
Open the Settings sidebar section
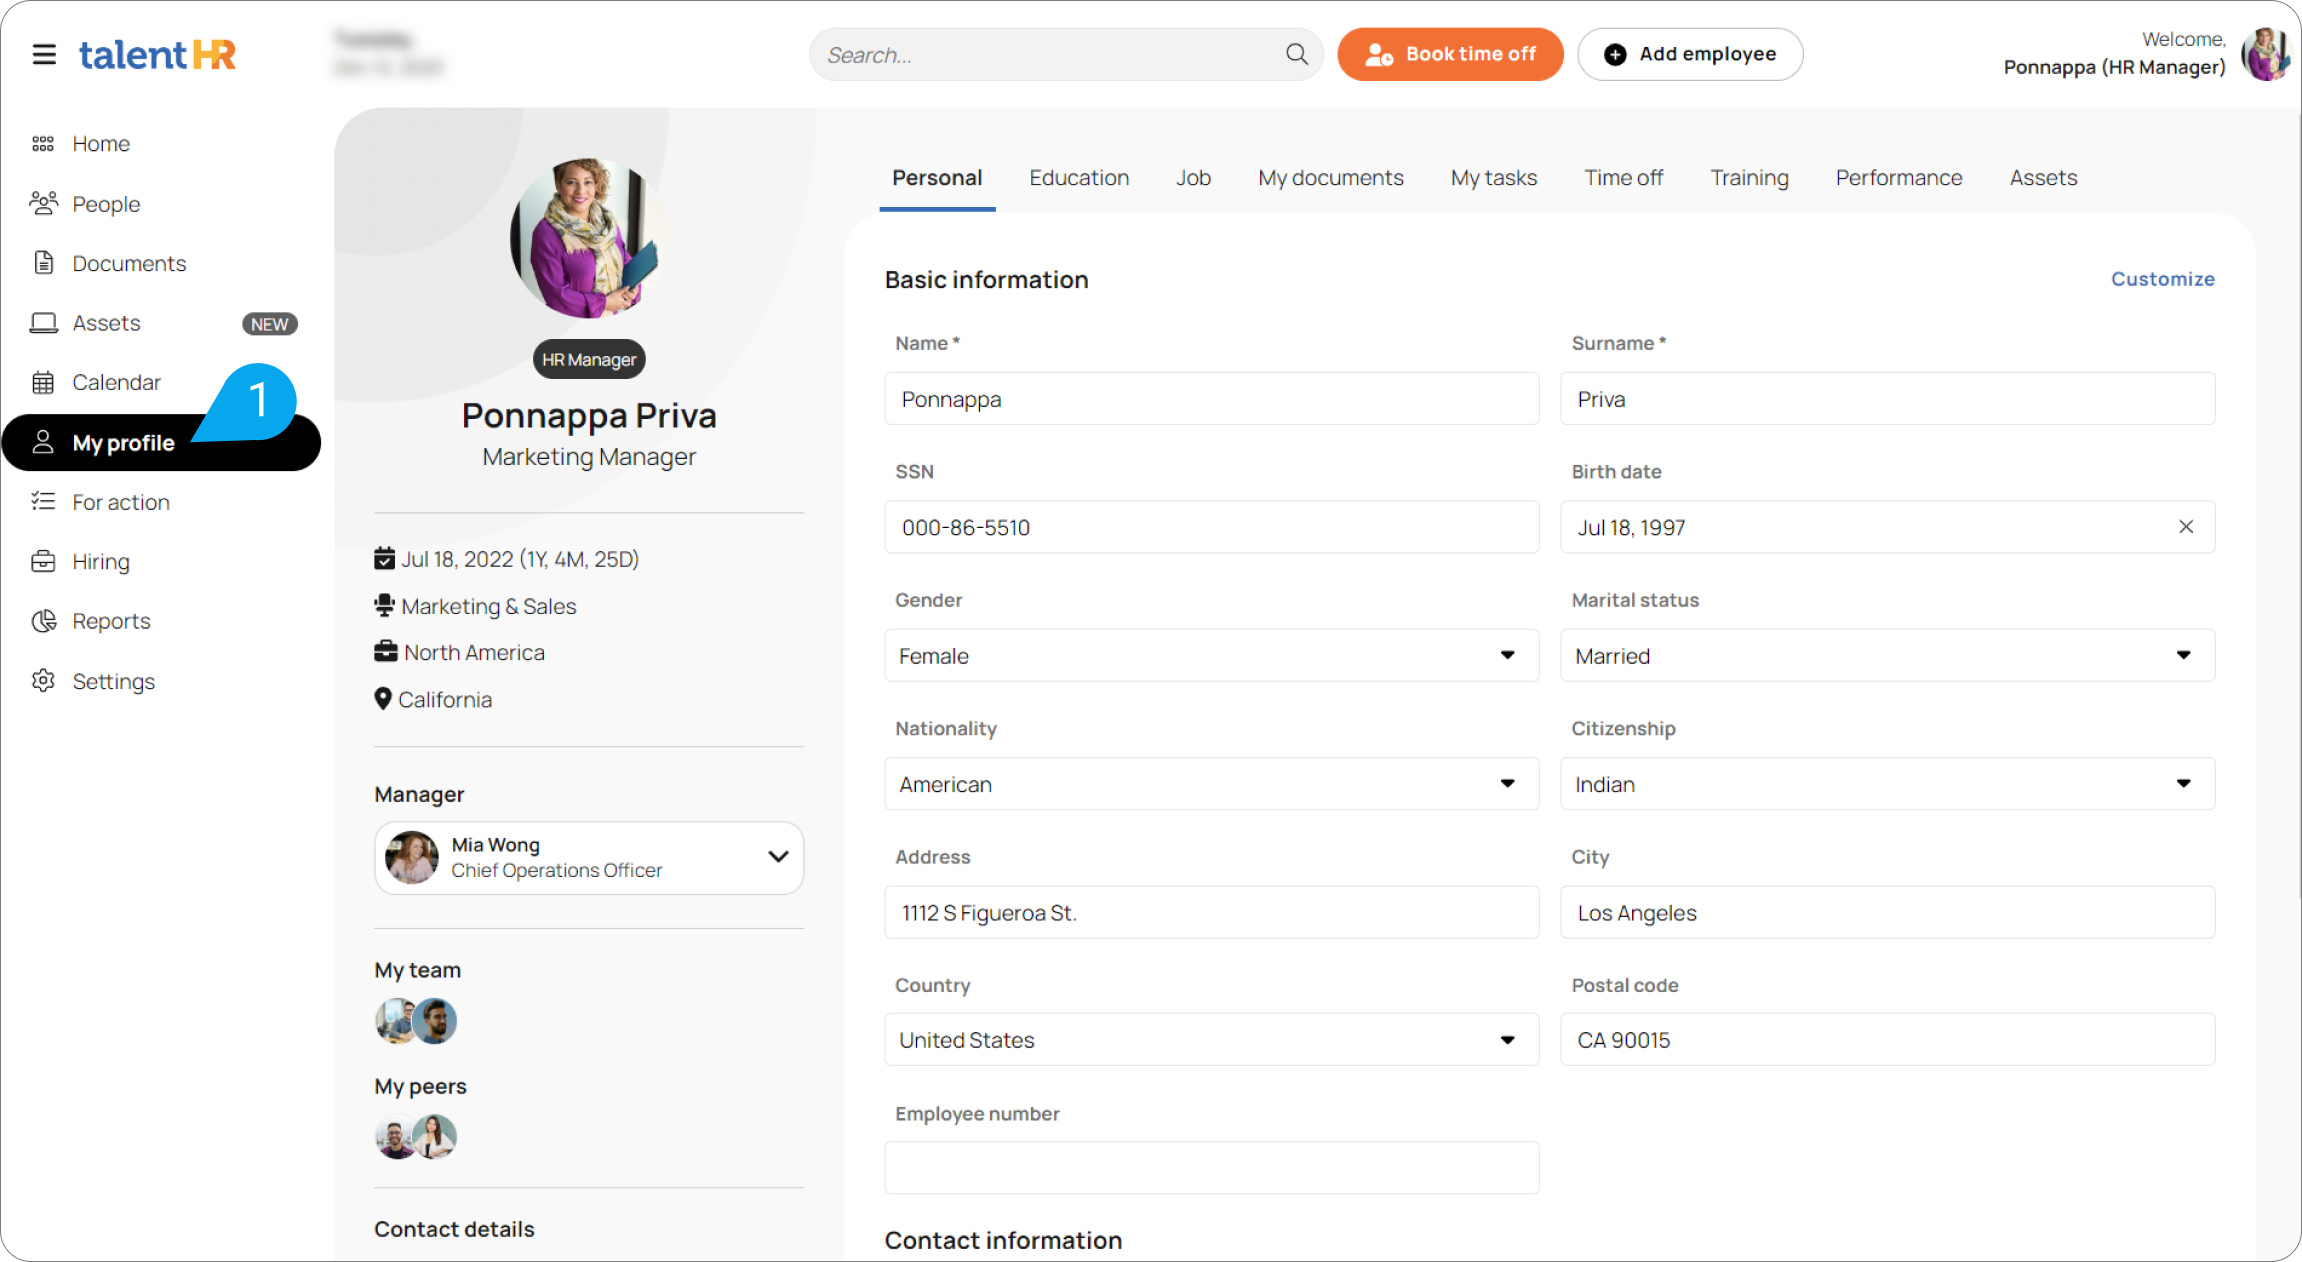pos(112,679)
